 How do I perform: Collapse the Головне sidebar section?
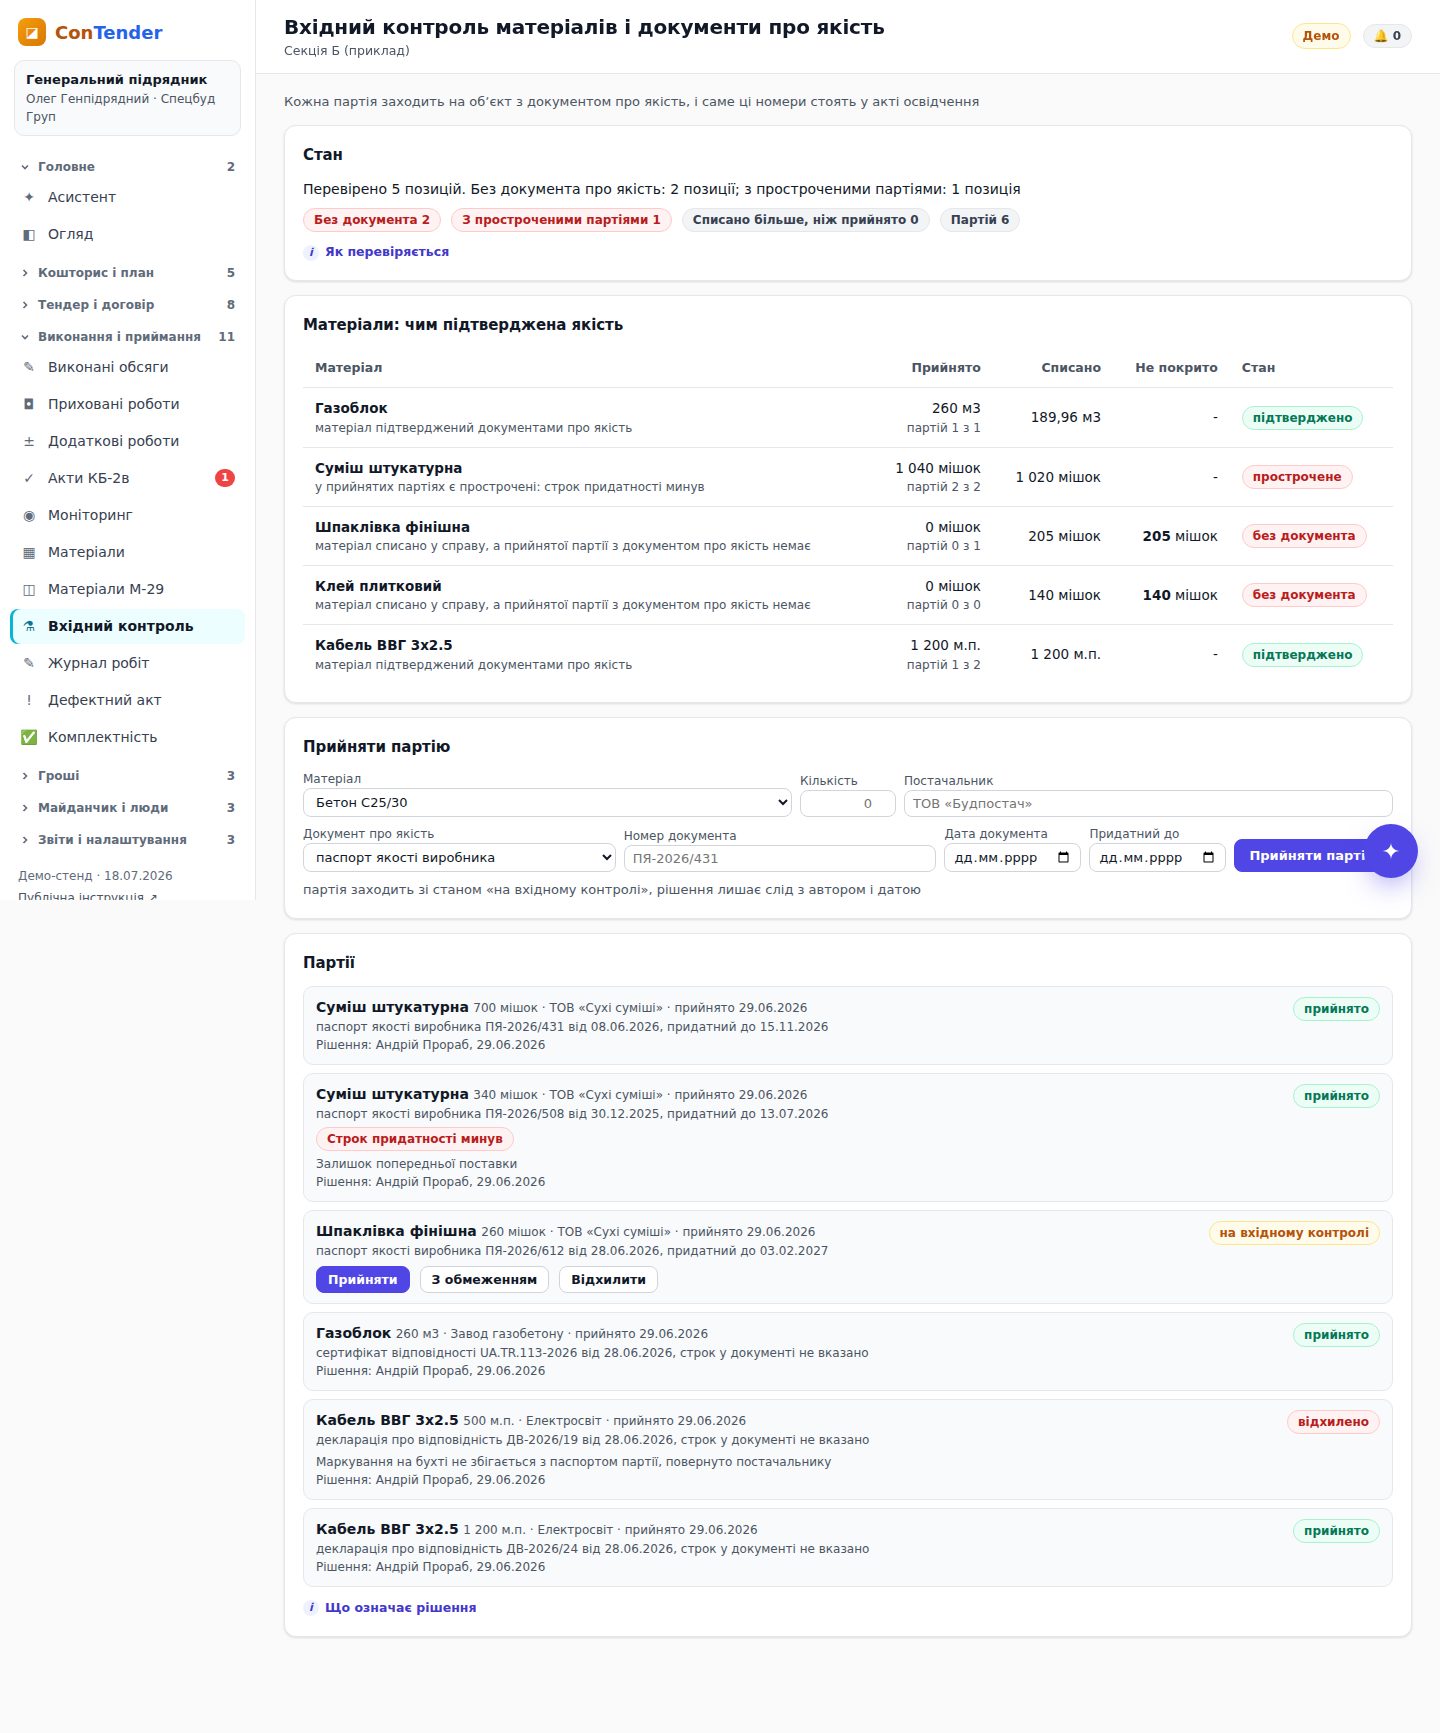[x=128, y=167]
